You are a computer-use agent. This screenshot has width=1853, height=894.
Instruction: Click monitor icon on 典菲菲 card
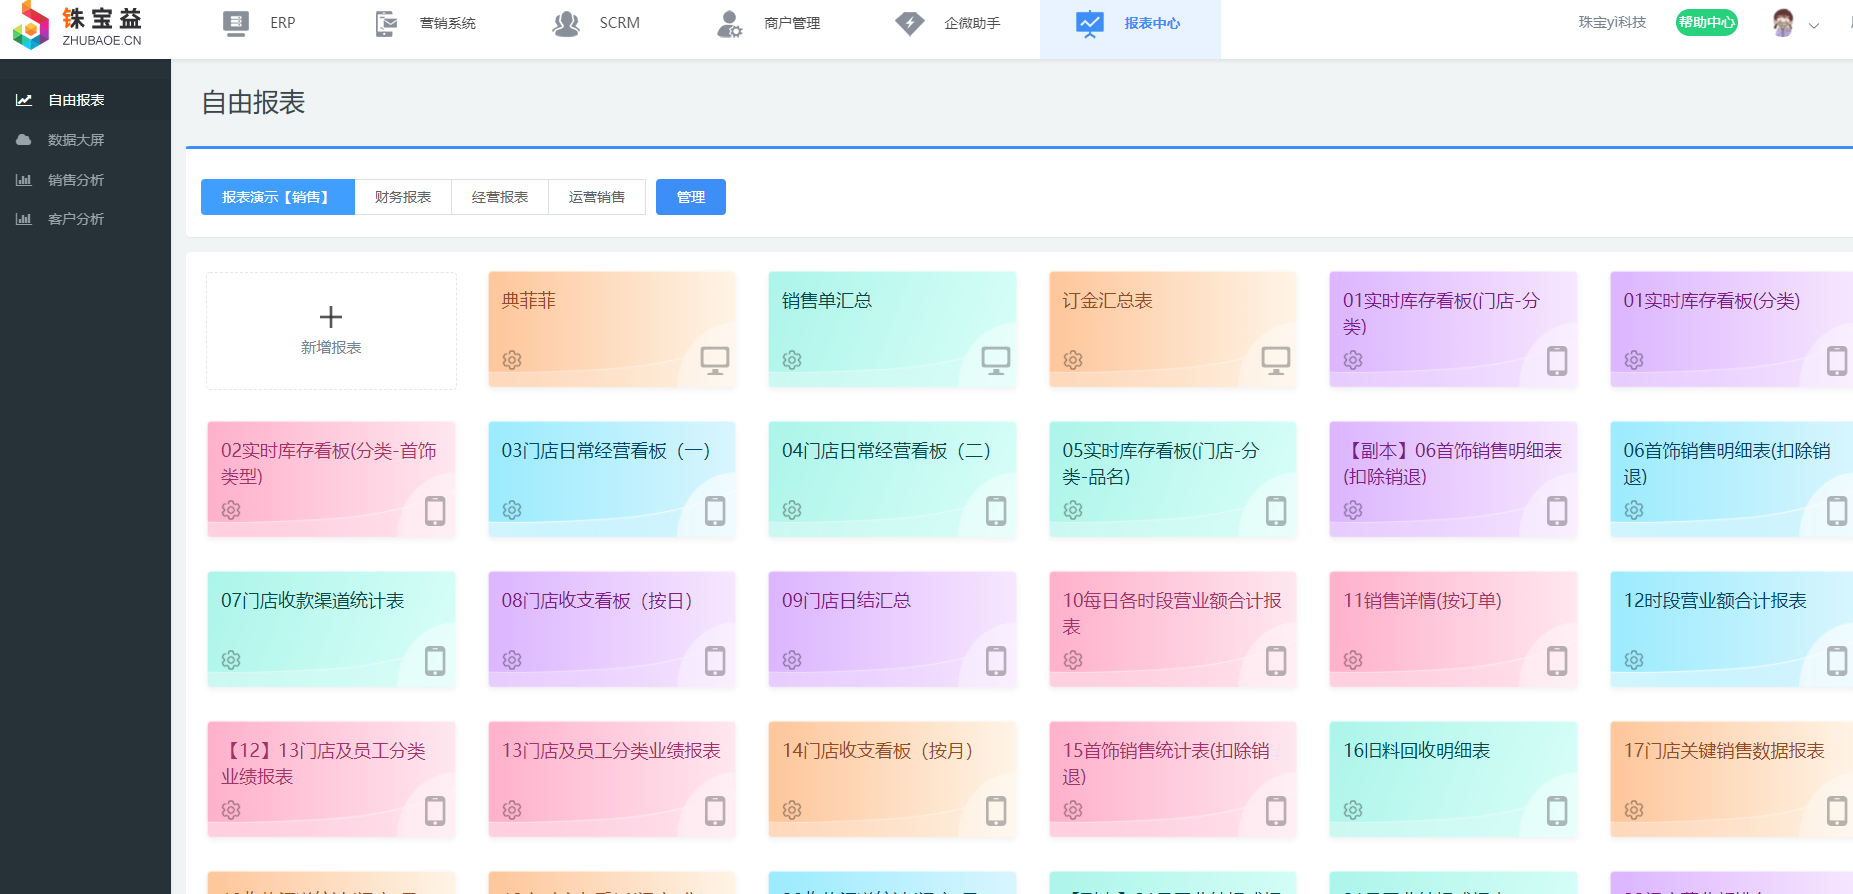(x=715, y=360)
